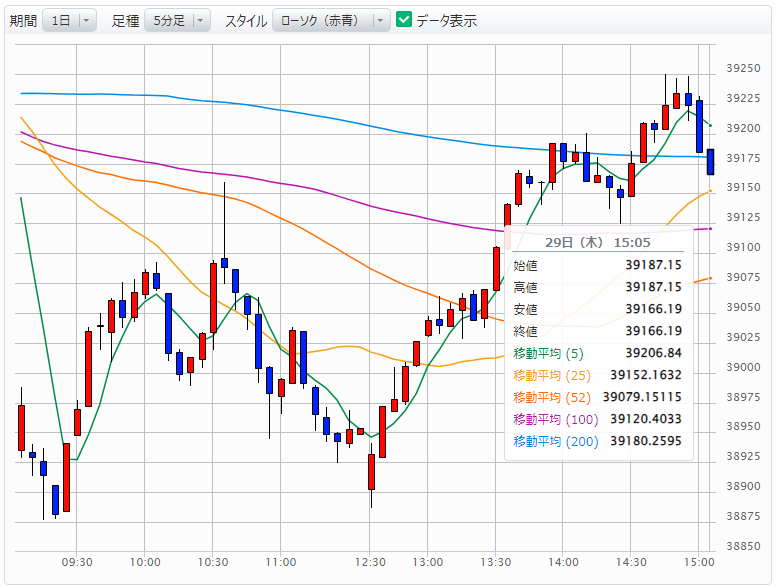
Task: Click the 12:30 time axis label
Action: (371, 562)
